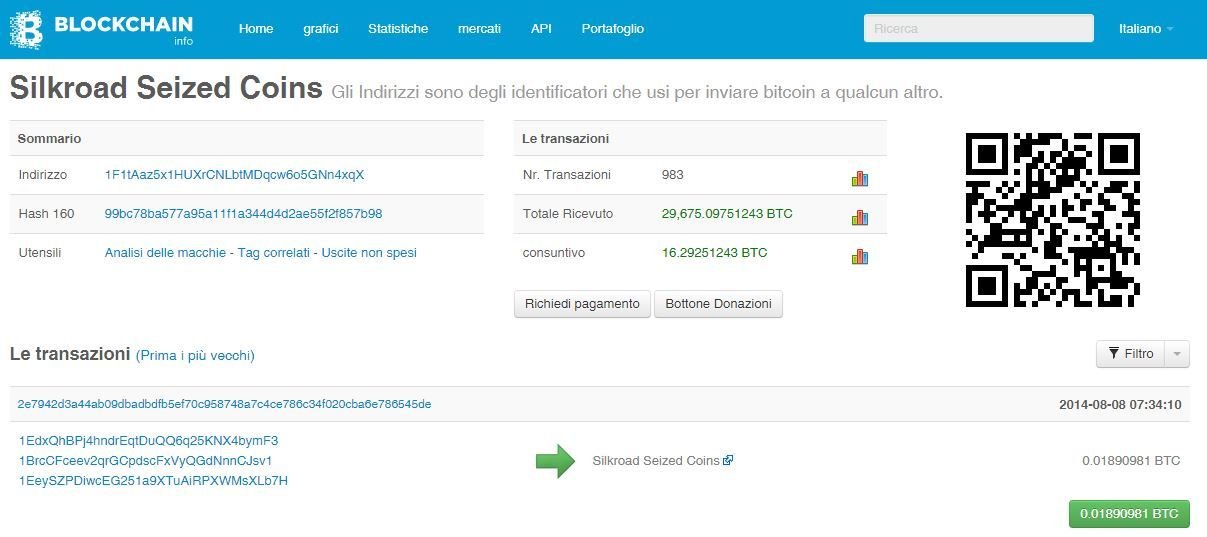1207x537 pixels.
Task: Open address 1BrcCFceev2qrGCpdscFxVyQGdNnnCJsv1
Action: (x=145, y=461)
